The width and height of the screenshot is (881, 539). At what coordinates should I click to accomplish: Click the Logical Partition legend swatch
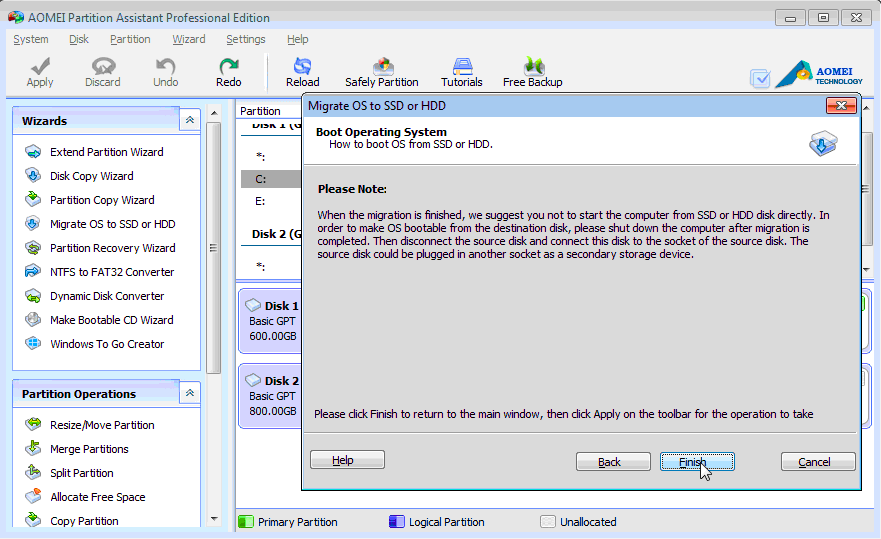tap(397, 522)
